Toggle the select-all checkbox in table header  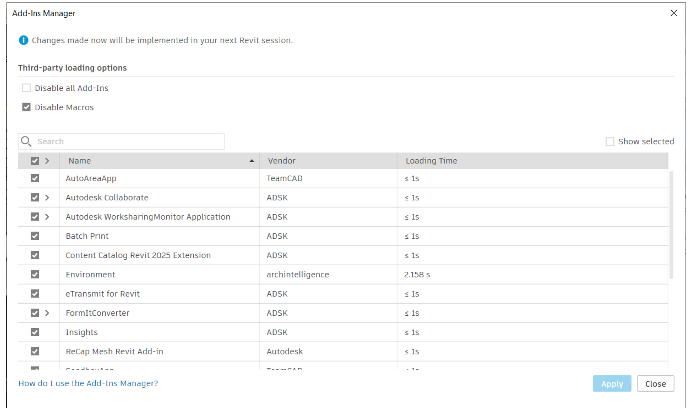(35, 161)
